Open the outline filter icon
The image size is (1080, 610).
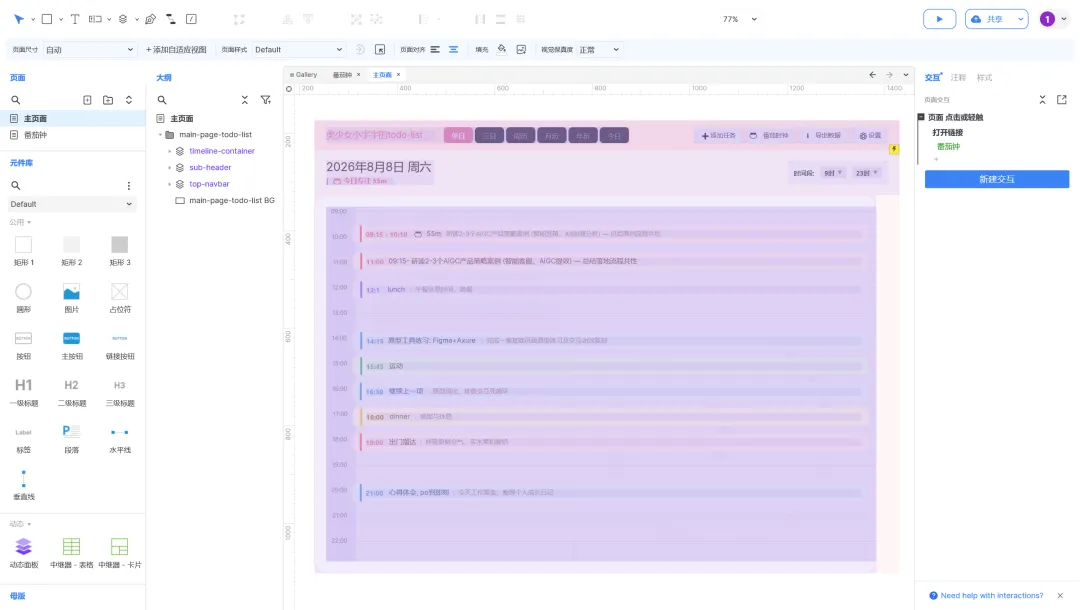(x=266, y=100)
